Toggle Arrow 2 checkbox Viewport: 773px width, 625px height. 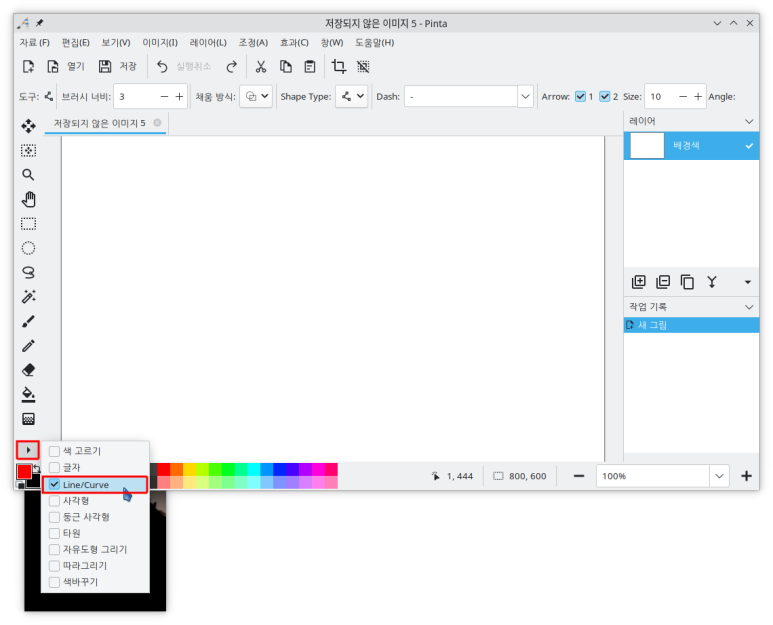pyautogui.click(x=604, y=97)
